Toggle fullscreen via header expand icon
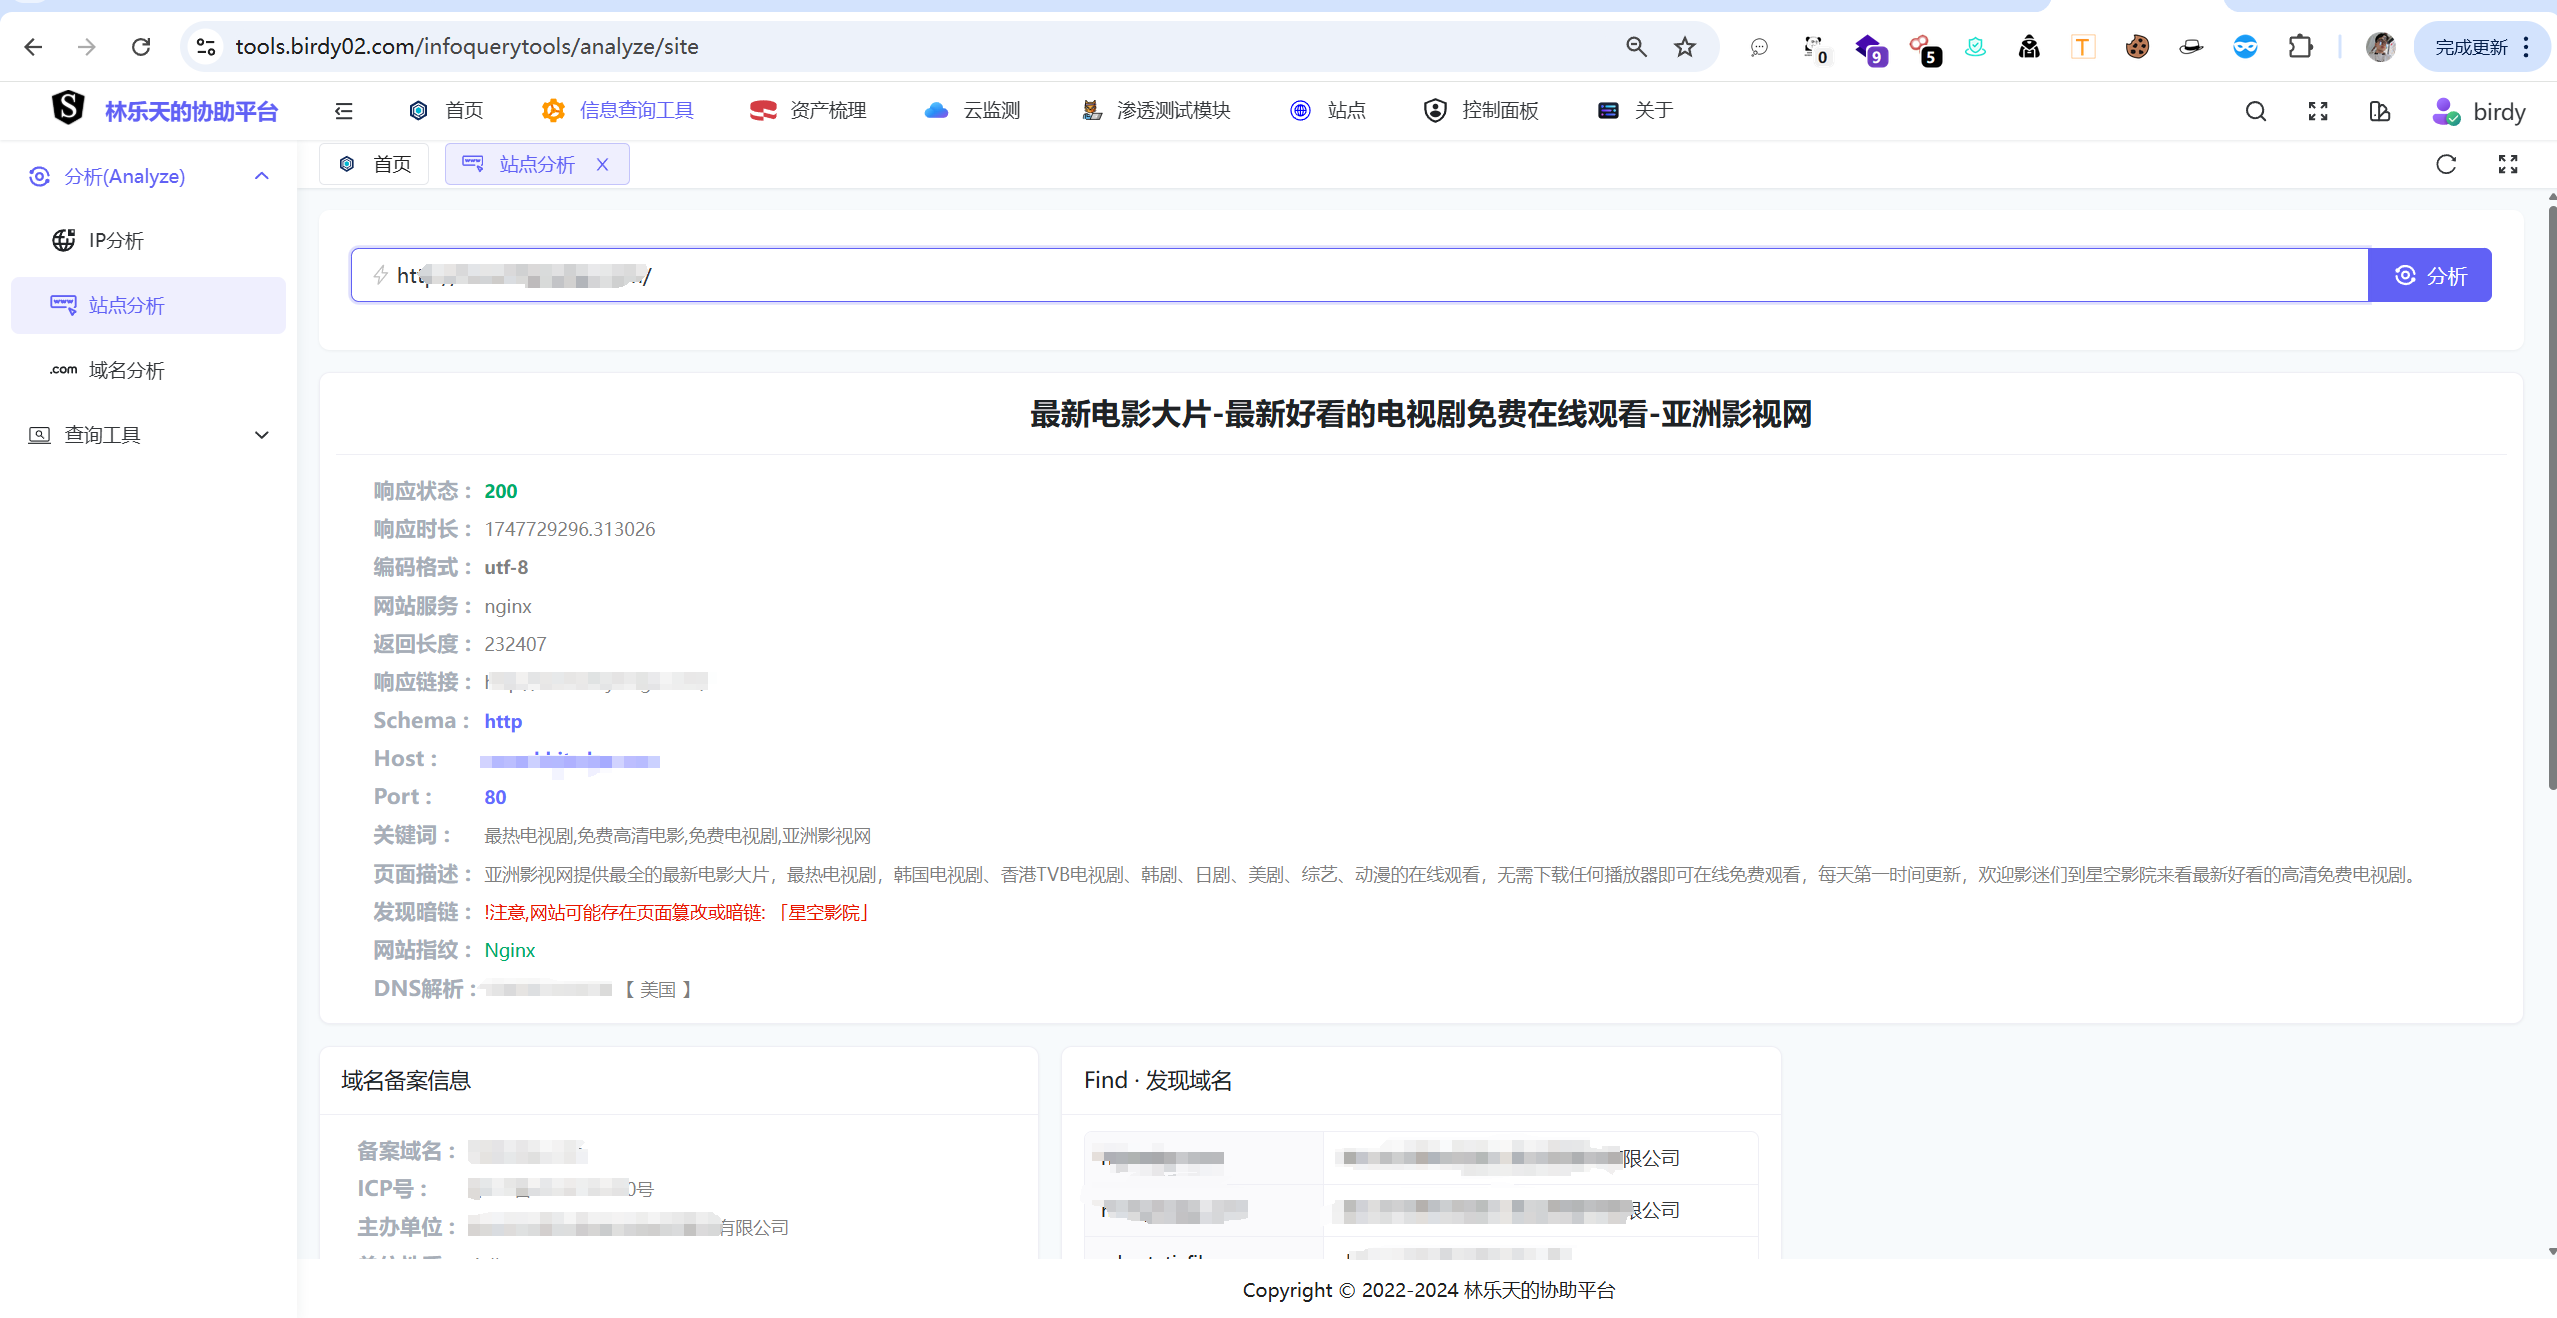 (2317, 111)
